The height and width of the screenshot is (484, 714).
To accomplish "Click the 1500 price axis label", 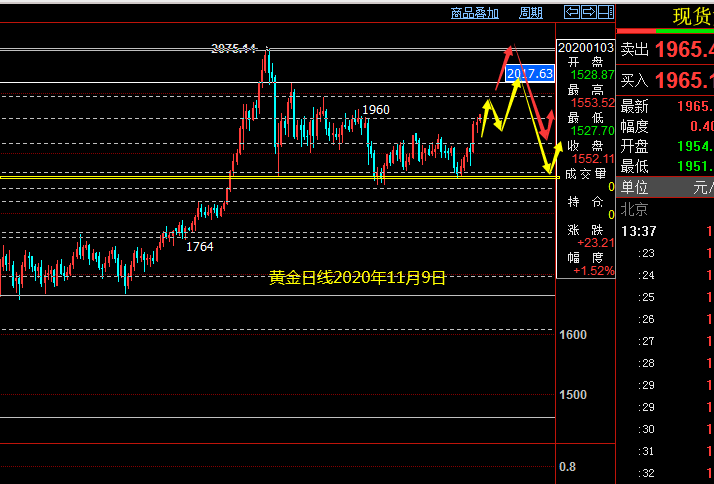I will [573, 394].
